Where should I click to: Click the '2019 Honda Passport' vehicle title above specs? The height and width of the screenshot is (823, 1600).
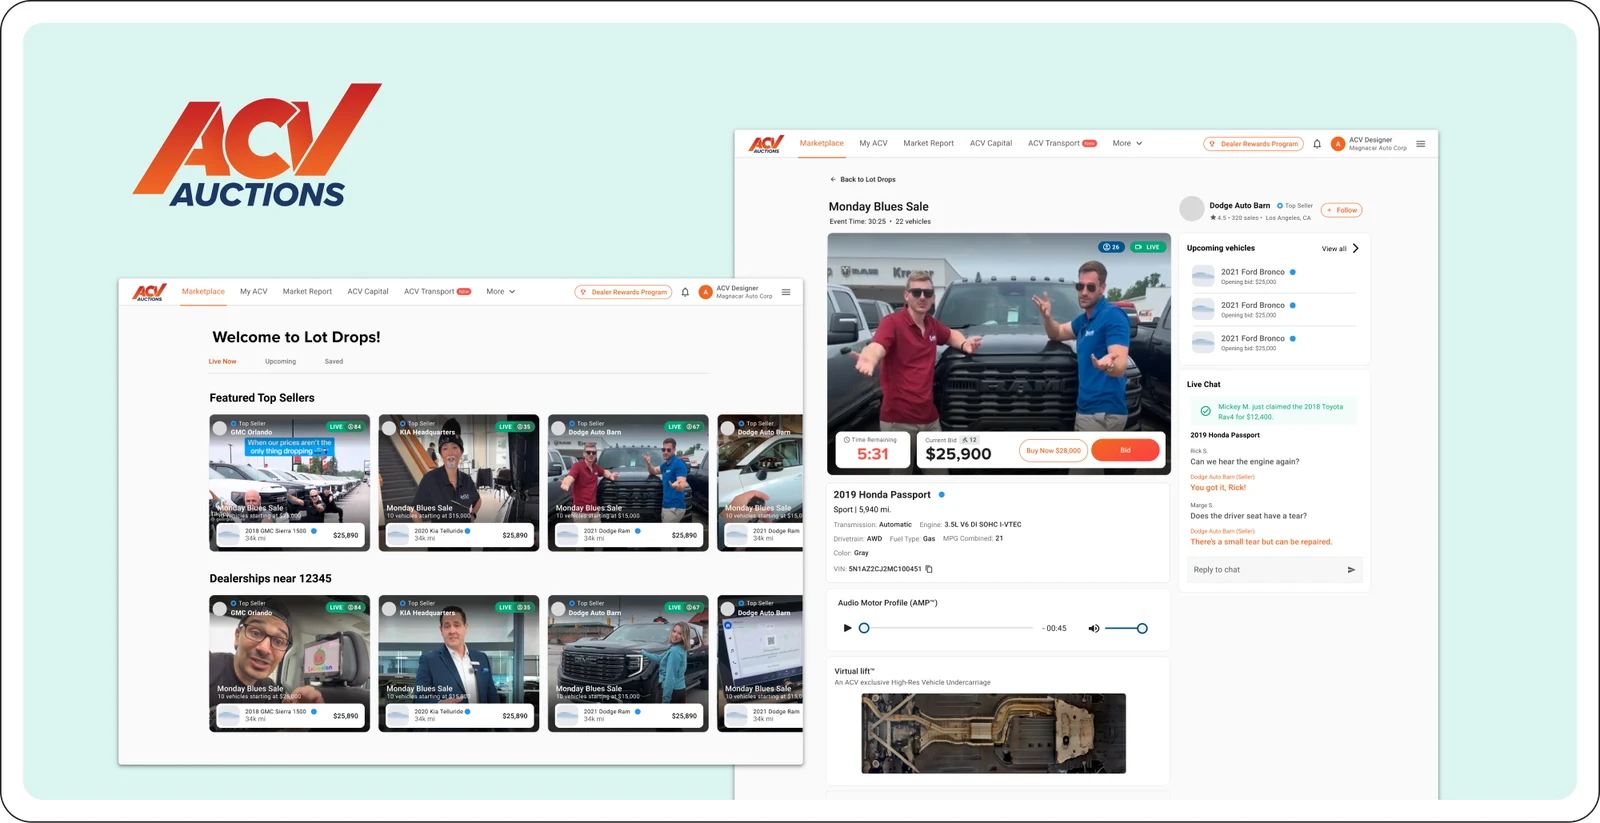pyautogui.click(x=882, y=495)
